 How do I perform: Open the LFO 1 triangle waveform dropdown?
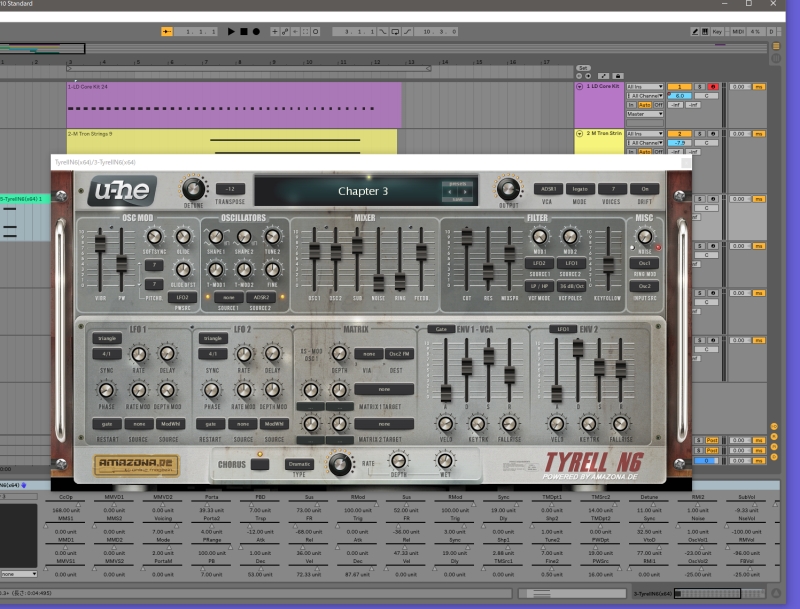coord(106,338)
